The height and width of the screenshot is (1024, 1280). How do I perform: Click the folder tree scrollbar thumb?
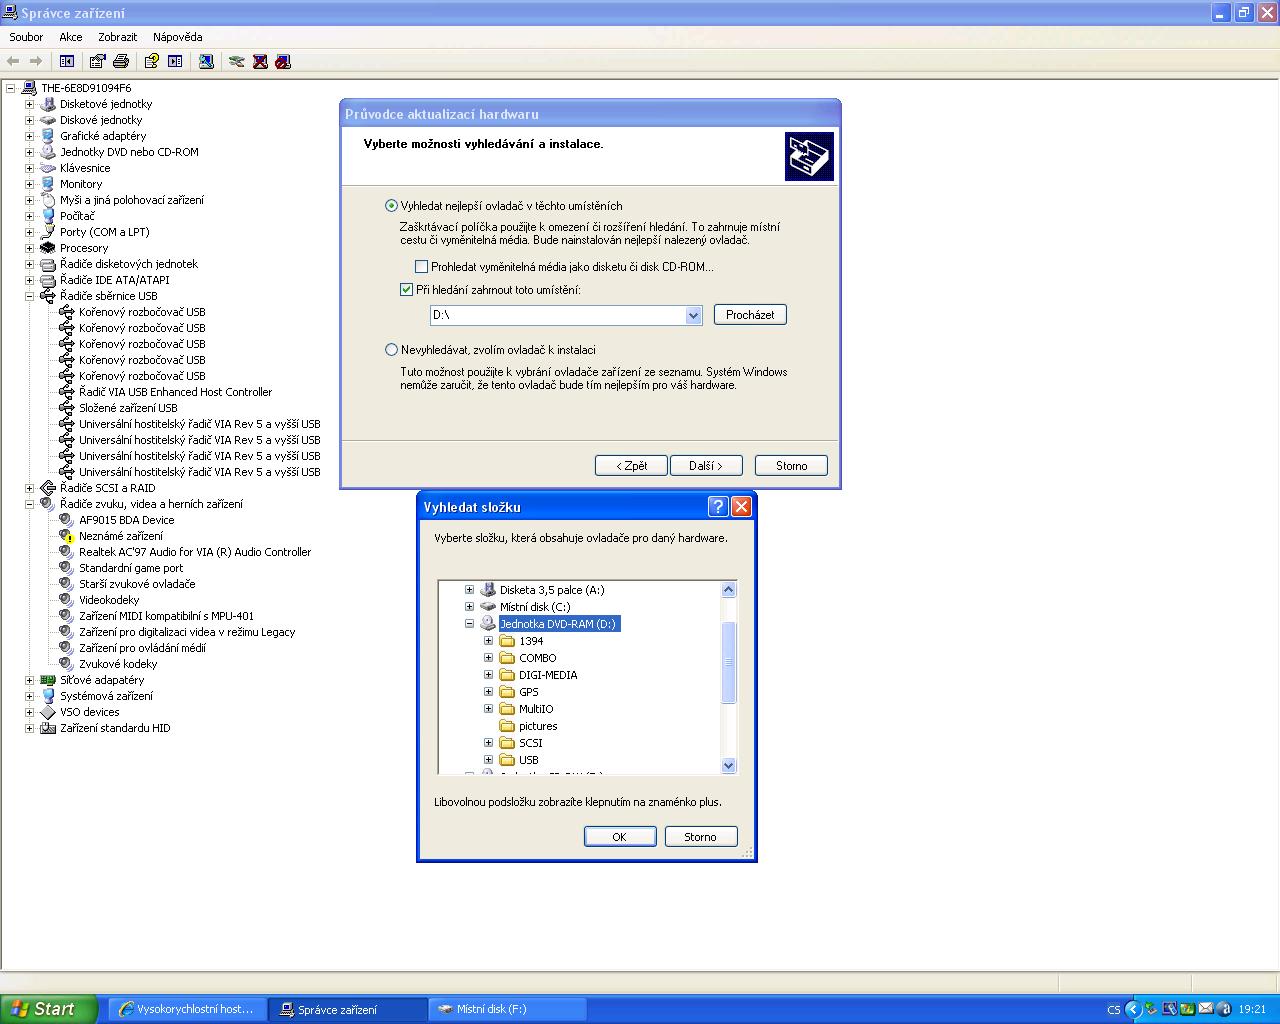[728, 662]
